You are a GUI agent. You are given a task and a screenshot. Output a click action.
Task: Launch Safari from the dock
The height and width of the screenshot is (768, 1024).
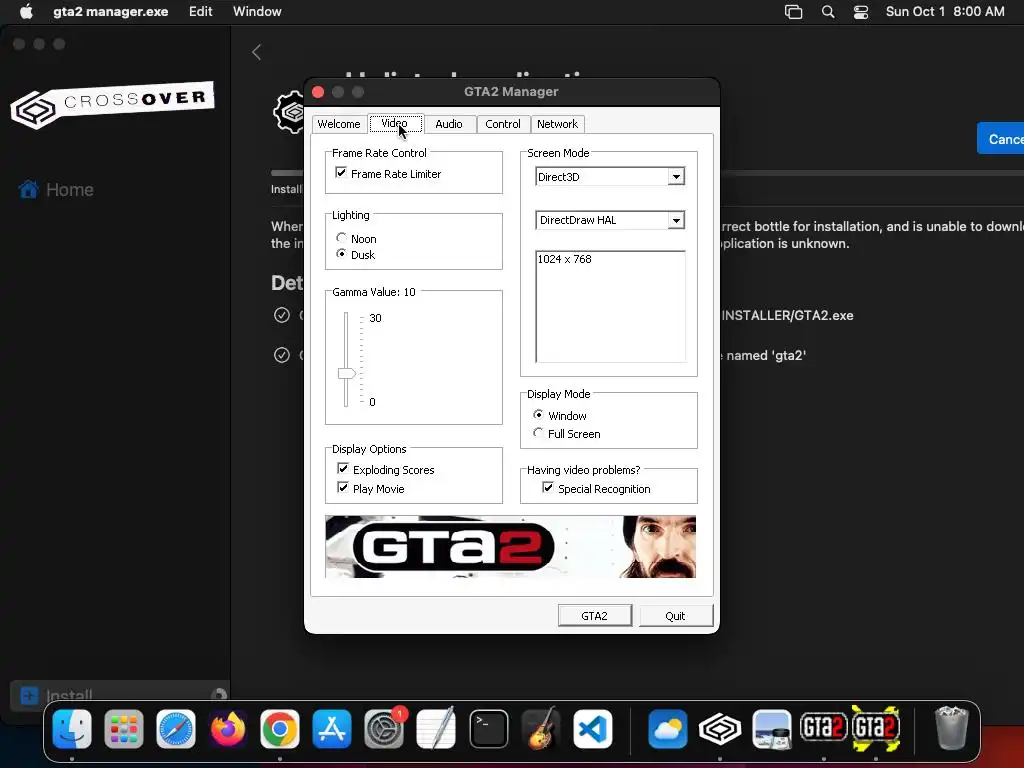tap(176, 729)
